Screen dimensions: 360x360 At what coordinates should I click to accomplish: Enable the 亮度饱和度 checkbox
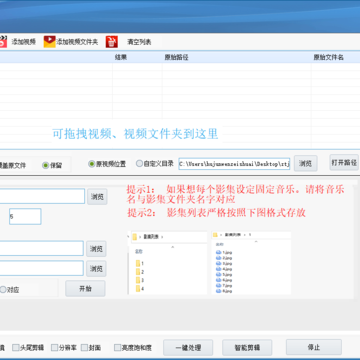117,348
